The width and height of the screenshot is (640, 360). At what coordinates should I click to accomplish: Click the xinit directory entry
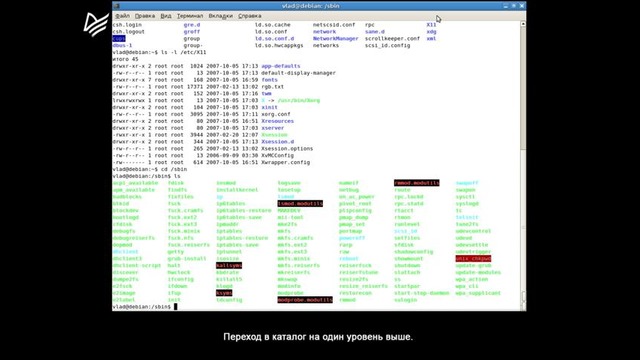pyautogui.click(x=269, y=107)
